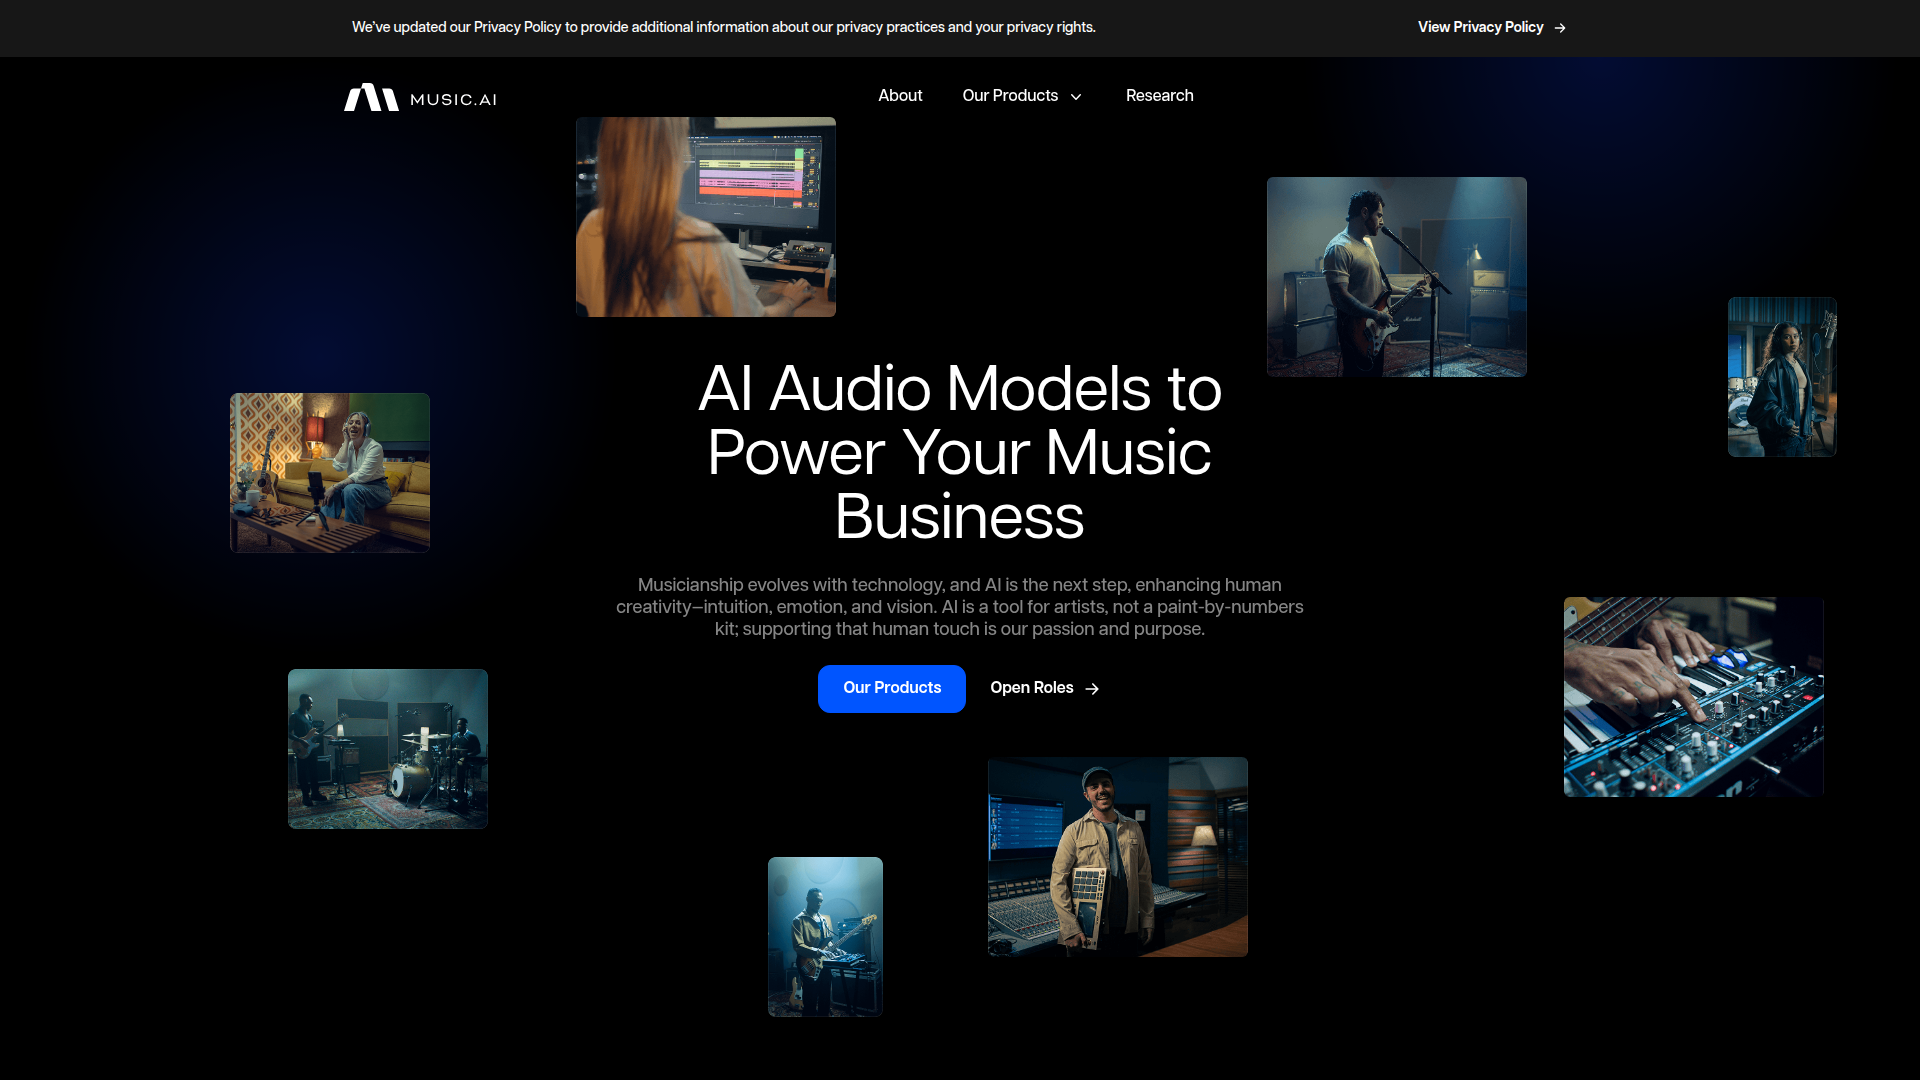Click the blue Our Products button

tap(892, 688)
